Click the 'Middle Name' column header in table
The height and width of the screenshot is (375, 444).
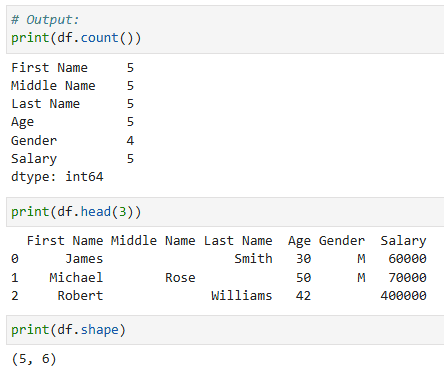click(x=153, y=240)
